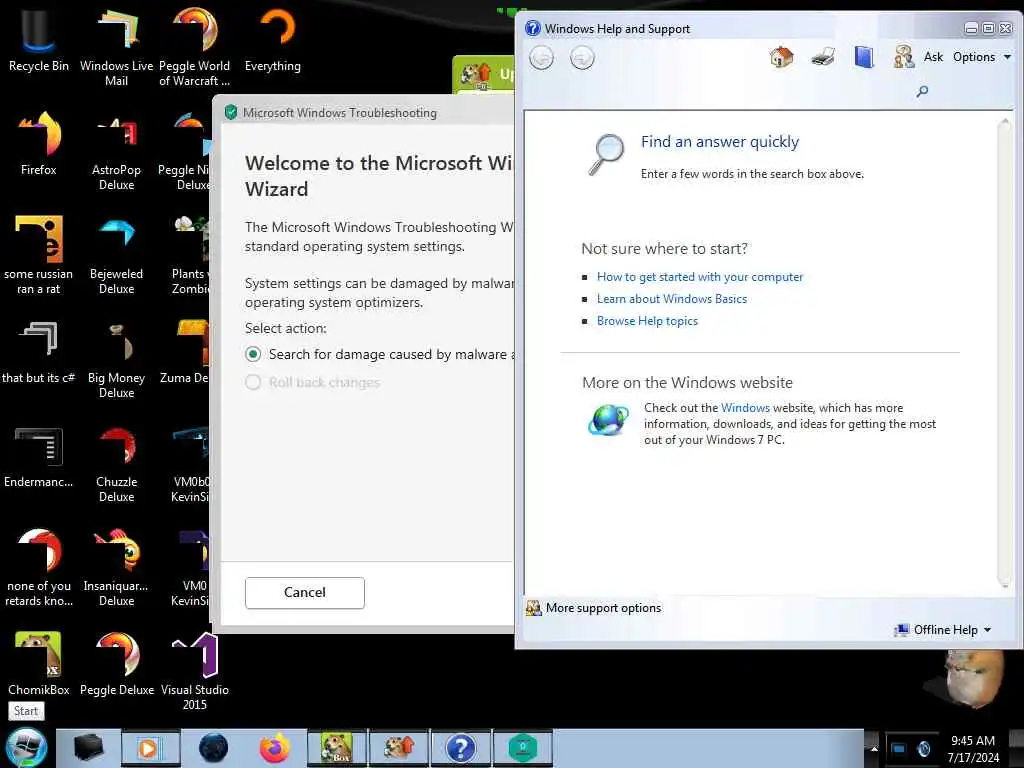Open Chuzzle Deluxe desktop icon
Viewport: 1024px width, 768px height.
(116, 465)
